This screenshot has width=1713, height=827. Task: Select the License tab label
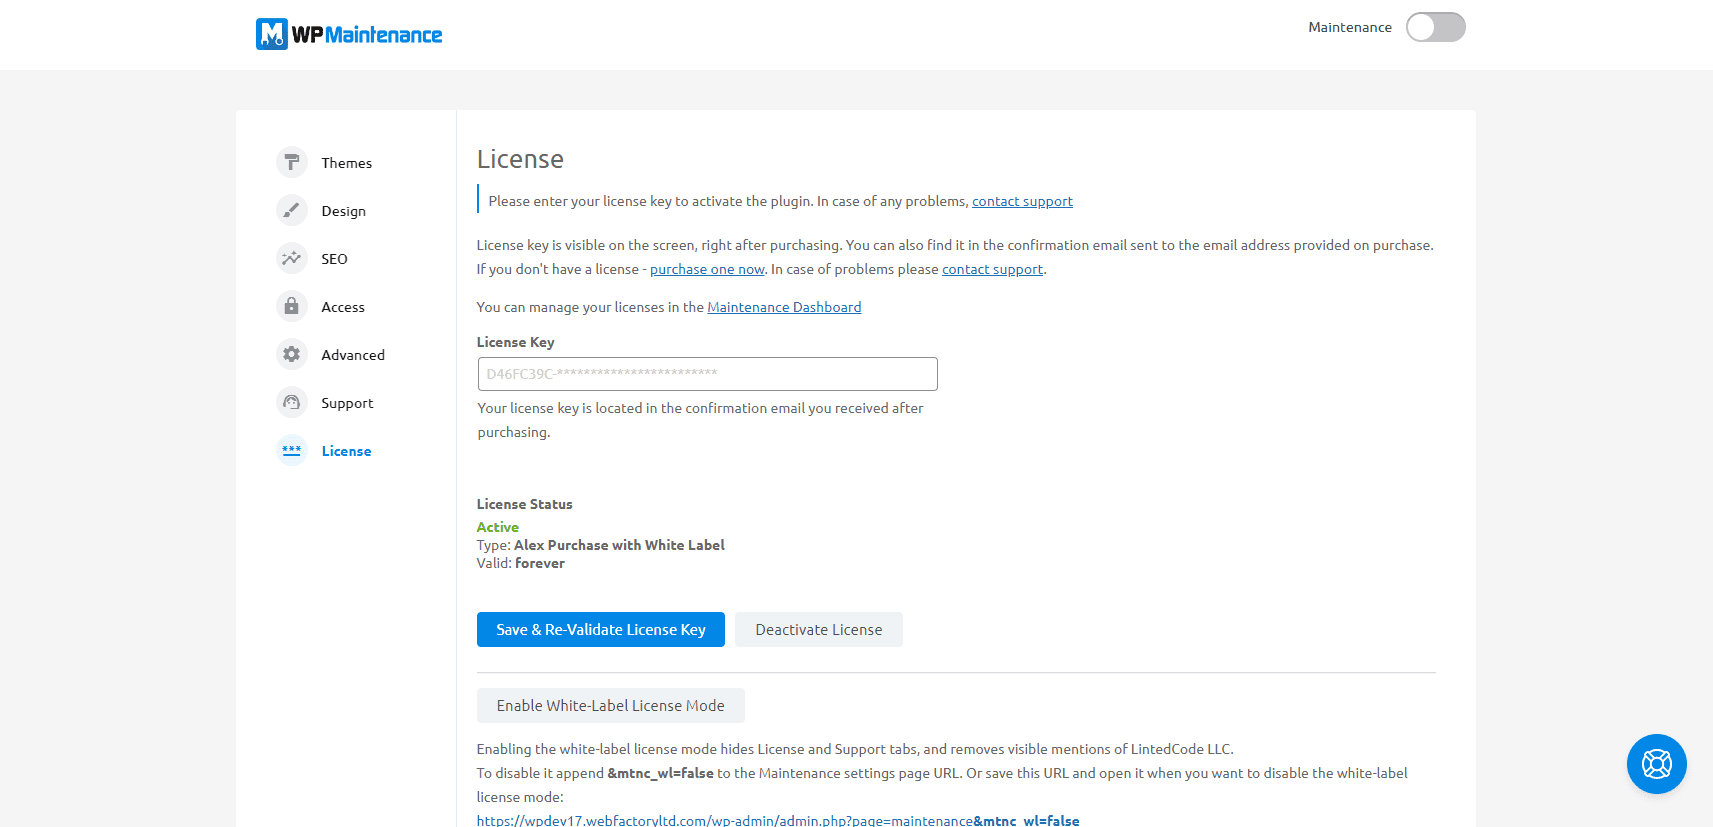tap(346, 451)
